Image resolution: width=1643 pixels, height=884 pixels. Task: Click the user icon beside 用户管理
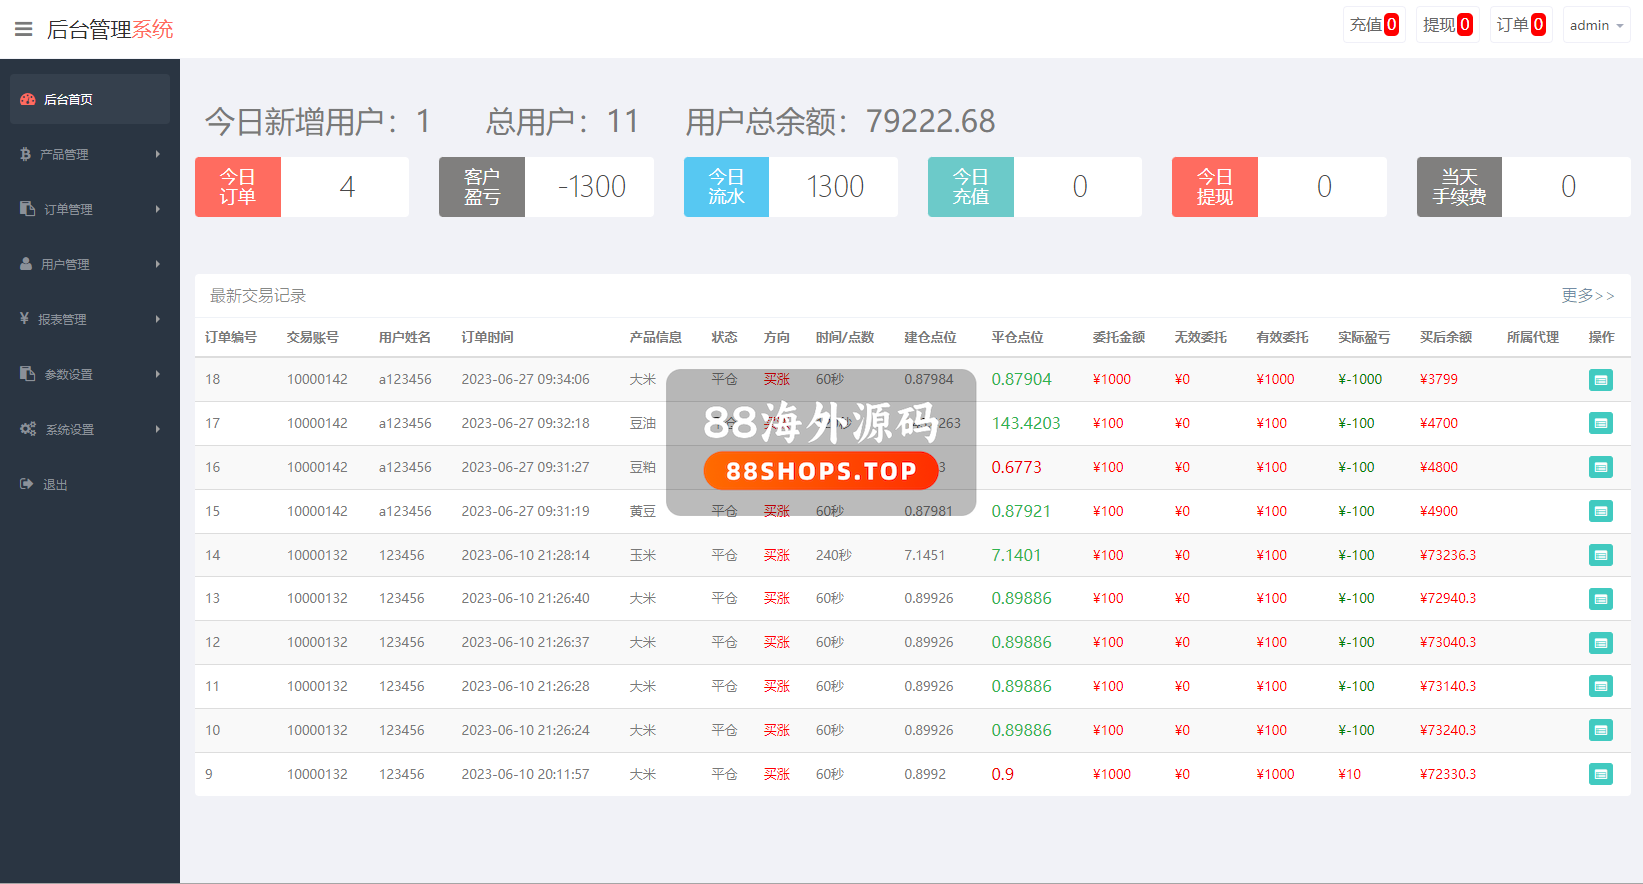click(26, 264)
